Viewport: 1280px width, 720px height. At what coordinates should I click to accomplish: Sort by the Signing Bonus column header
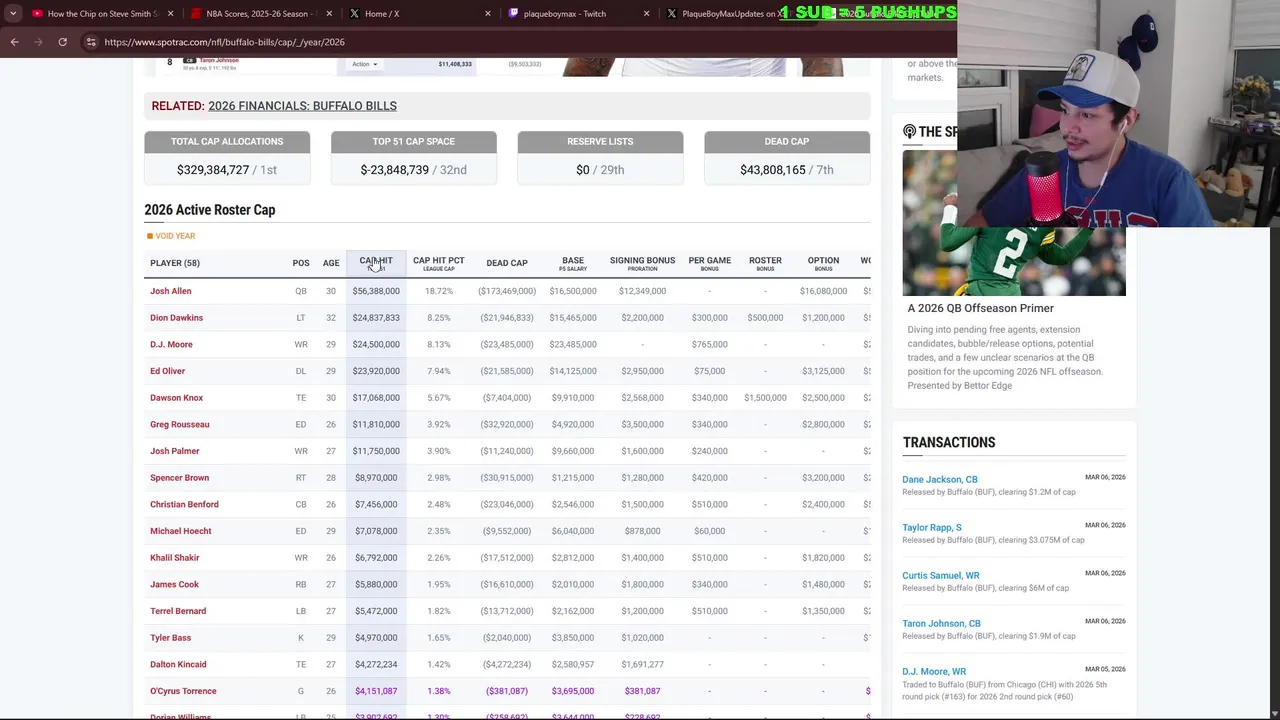click(642, 263)
